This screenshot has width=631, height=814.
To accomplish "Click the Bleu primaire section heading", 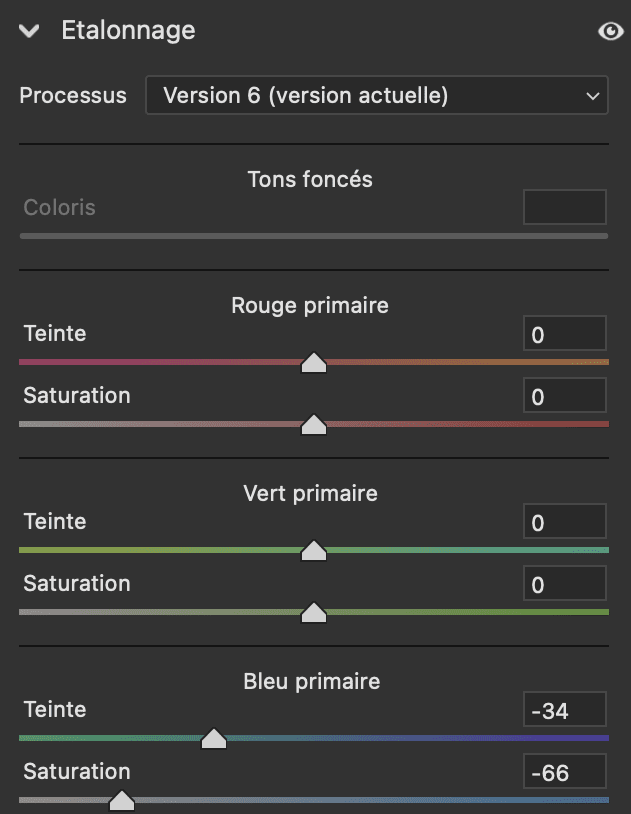I will pyautogui.click(x=312, y=682).
